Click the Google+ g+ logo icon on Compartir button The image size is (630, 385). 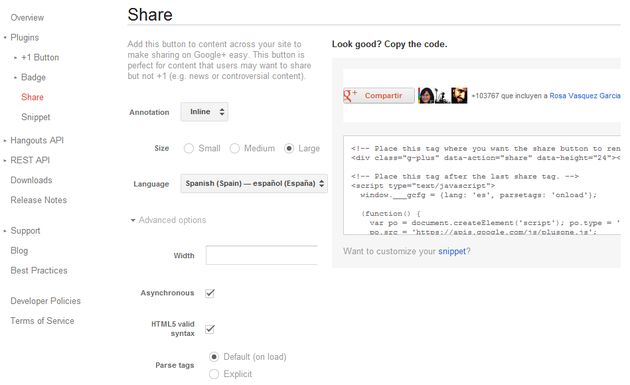pyautogui.click(x=350, y=96)
